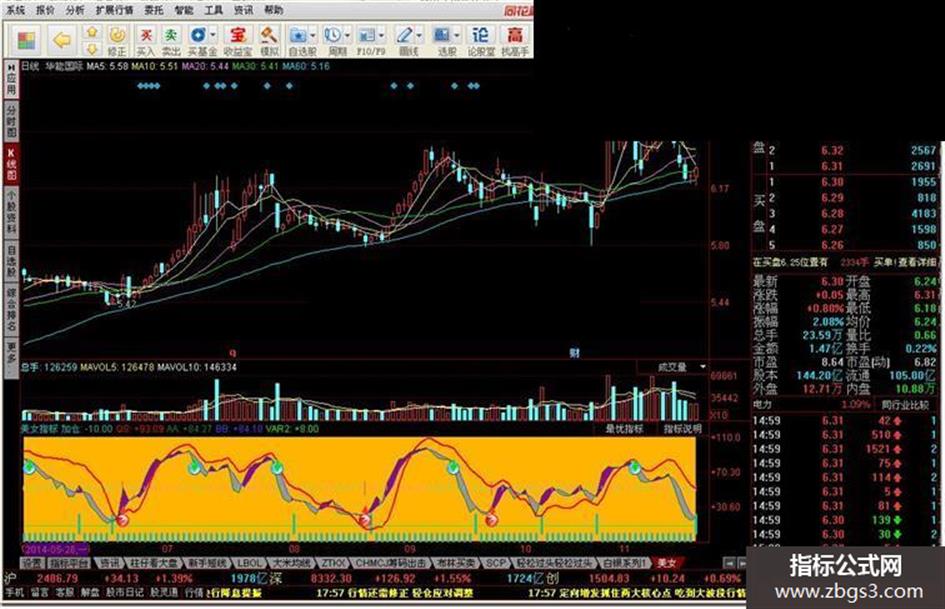Switch to the 分时图 sidebar tab

click(11, 121)
